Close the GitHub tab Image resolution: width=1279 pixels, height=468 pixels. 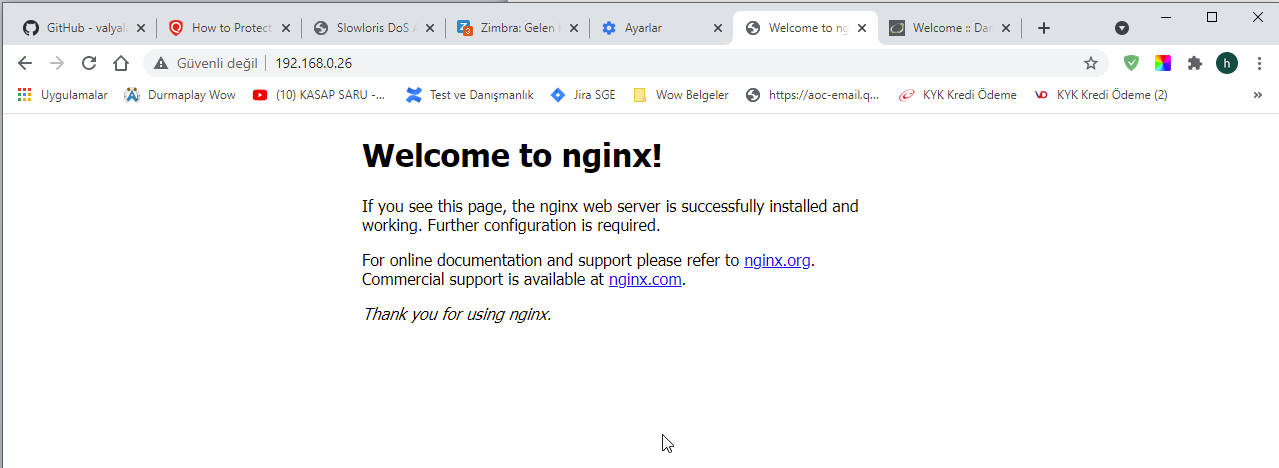(140, 28)
